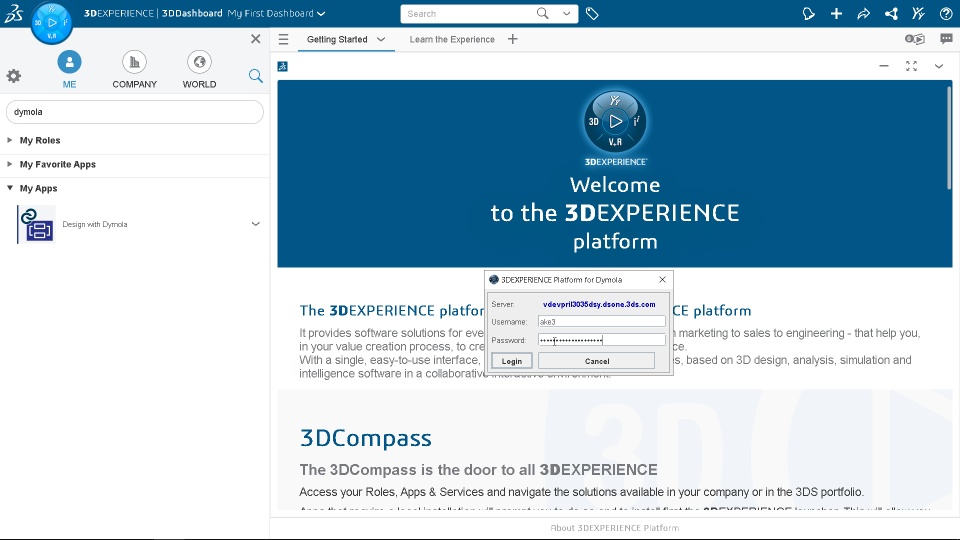Open the My First Dashboard dropdown

point(321,13)
